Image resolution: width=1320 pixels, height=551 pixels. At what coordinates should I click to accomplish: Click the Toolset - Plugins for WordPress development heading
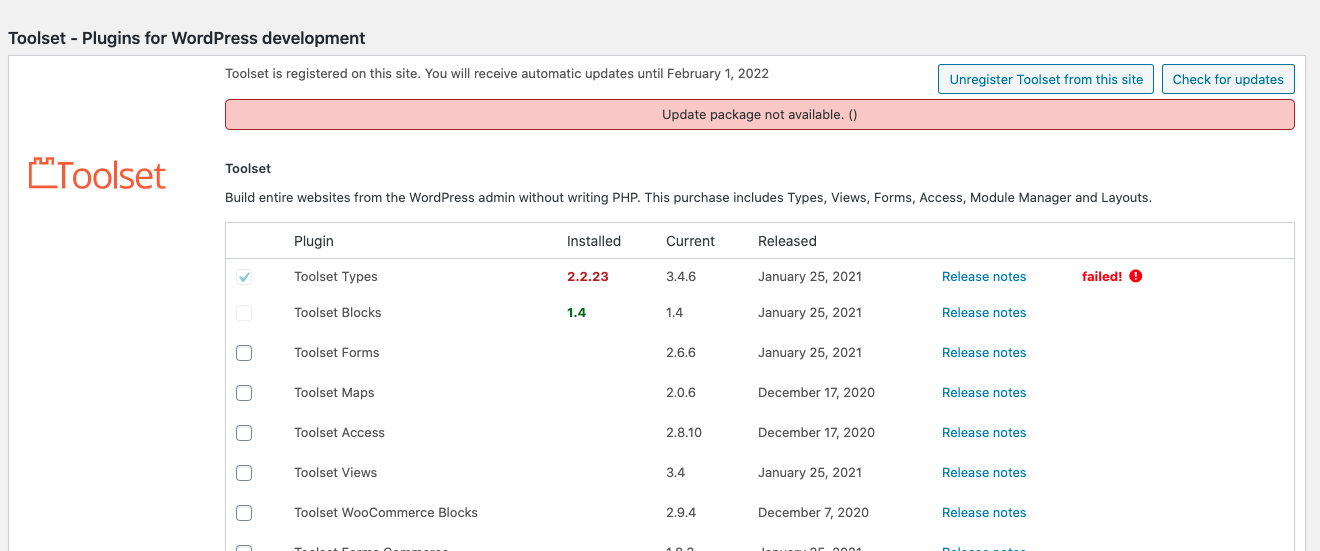[187, 38]
